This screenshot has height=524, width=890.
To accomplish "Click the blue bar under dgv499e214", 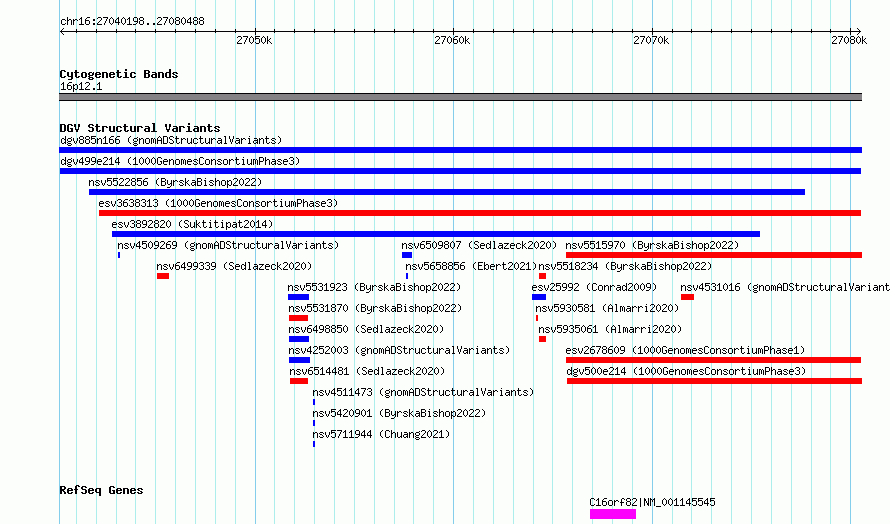I will coord(460,171).
